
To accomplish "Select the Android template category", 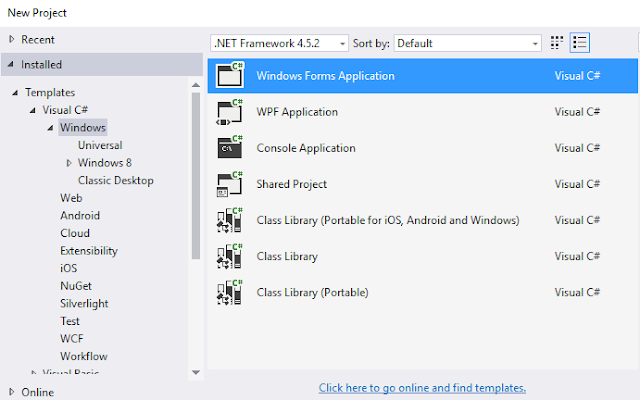I will pyautogui.click(x=80, y=216).
